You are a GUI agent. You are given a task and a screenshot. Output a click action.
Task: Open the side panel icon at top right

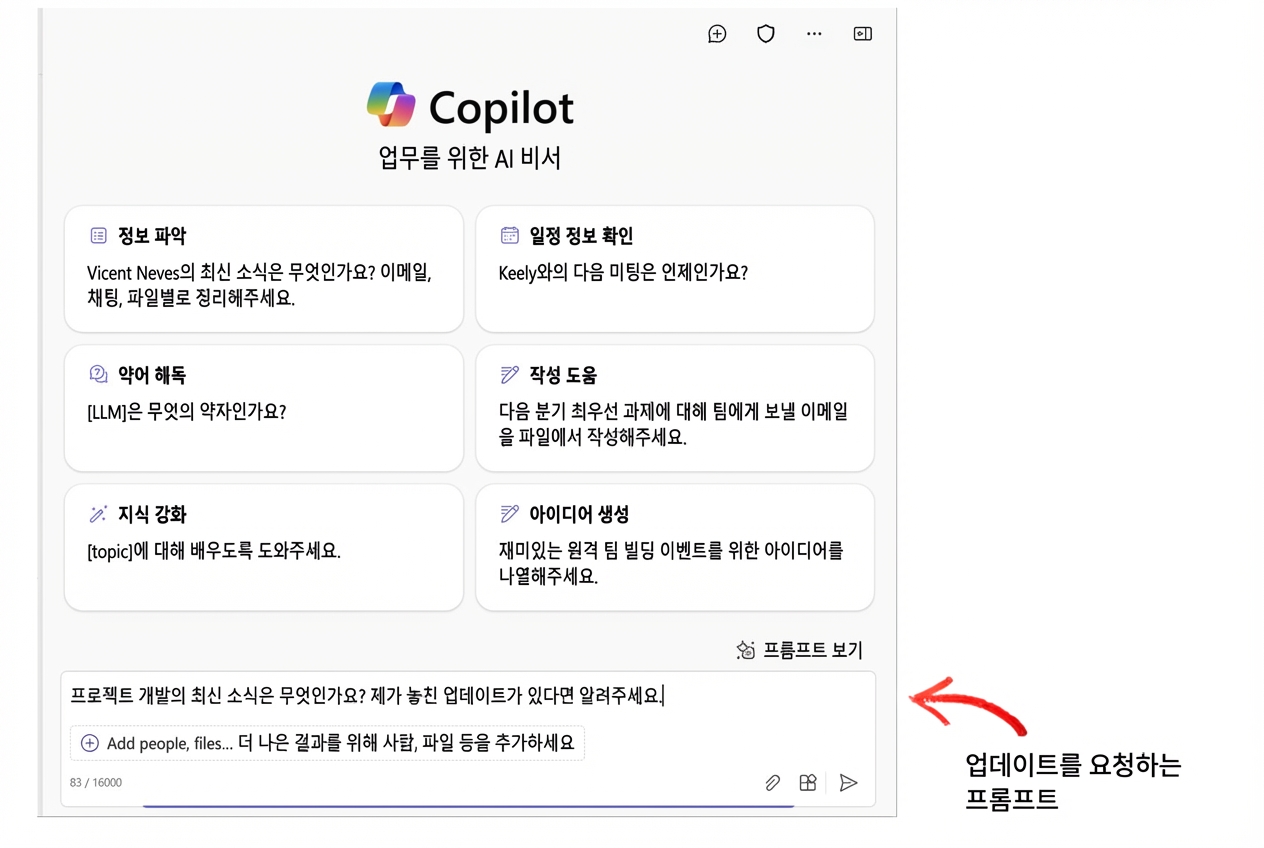[862, 34]
